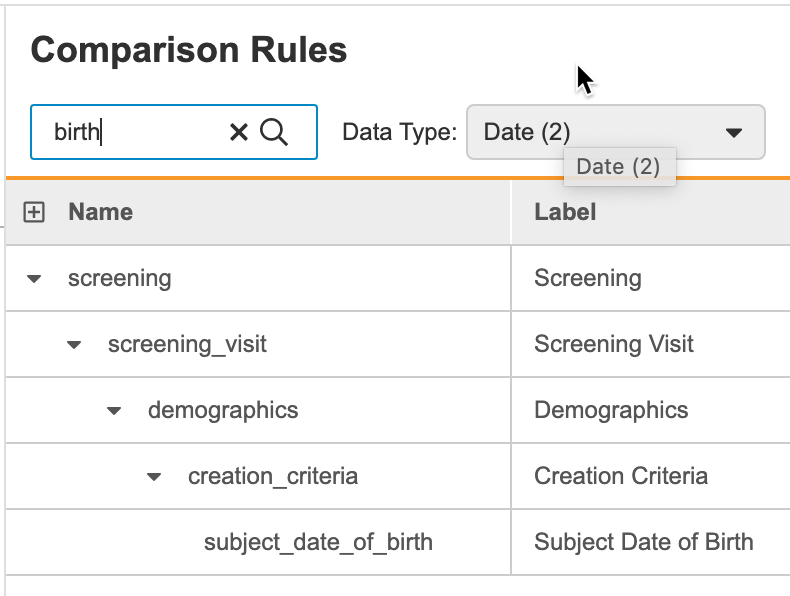Collapse the screening_visit node
This screenshot has width=790, height=596.
point(74,345)
